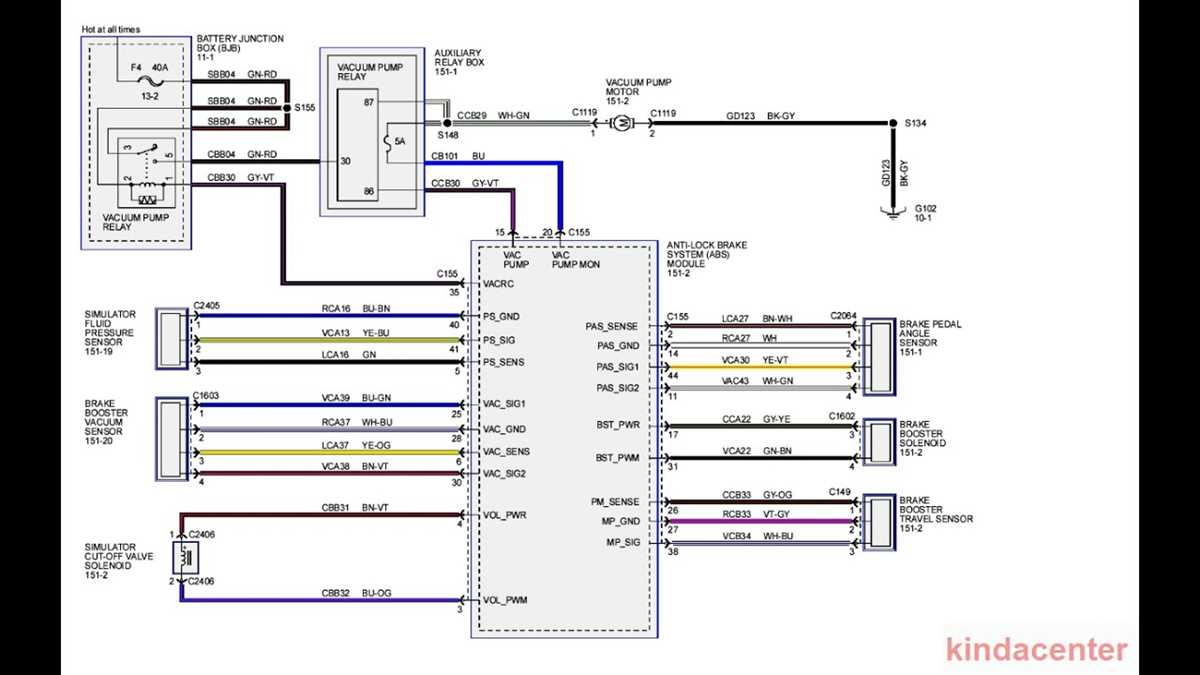1200x675 pixels.
Task: Select the "BRAKE BOOSTER VACUUM SENSOR" label
Action: click(108, 418)
